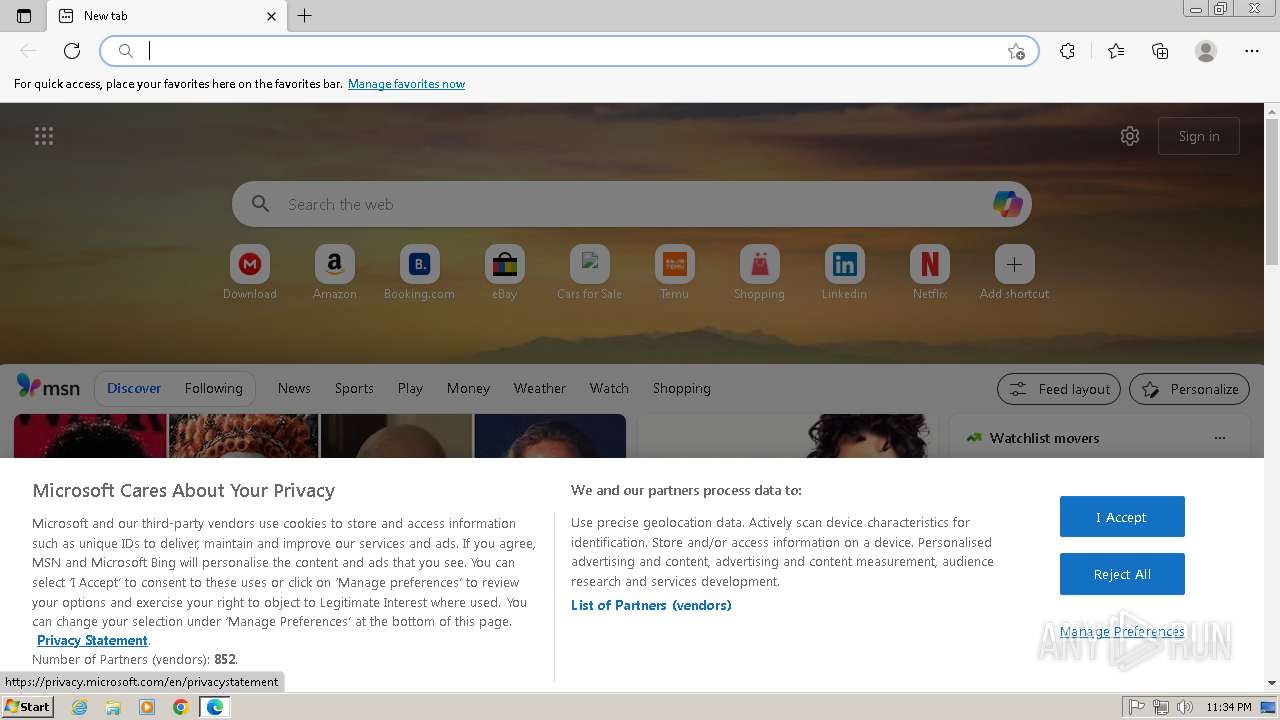Open the Privacy Statement link
The width and height of the screenshot is (1280, 720).
click(x=92, y=640)
